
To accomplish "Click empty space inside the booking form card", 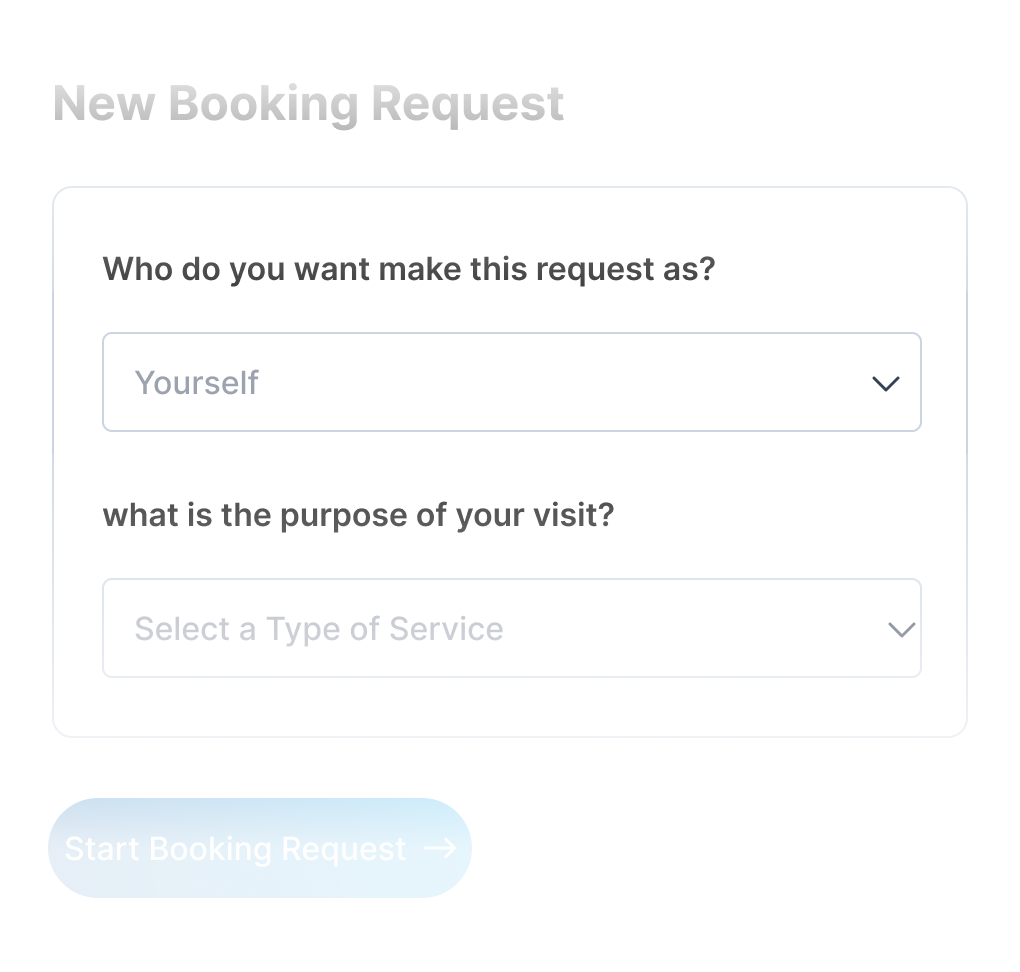I will pos(820,270).
